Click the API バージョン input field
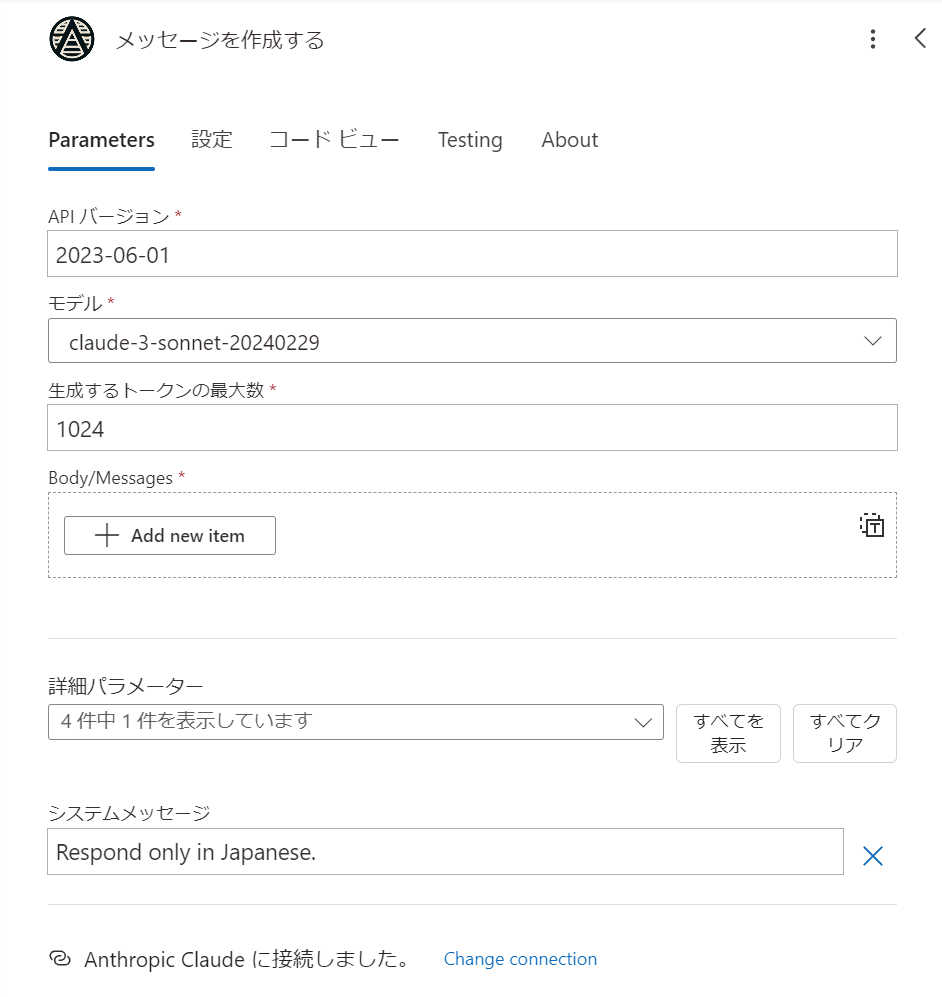Viewport: 942px width, 997px height. pos(472,254)
